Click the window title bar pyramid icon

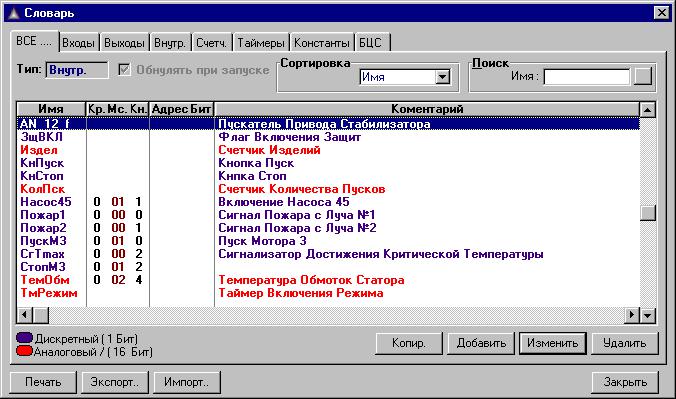(x=14, y=13)
